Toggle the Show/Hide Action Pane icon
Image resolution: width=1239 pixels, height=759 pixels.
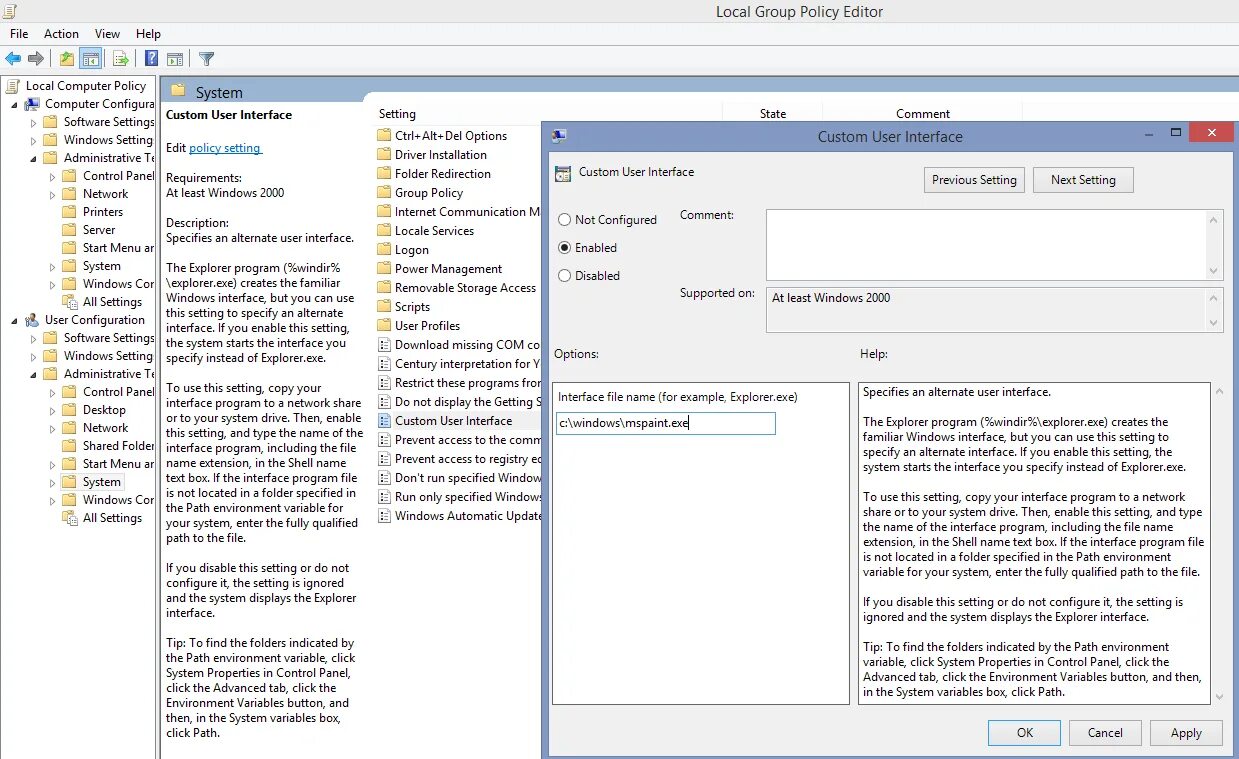(x=175, y=59)
